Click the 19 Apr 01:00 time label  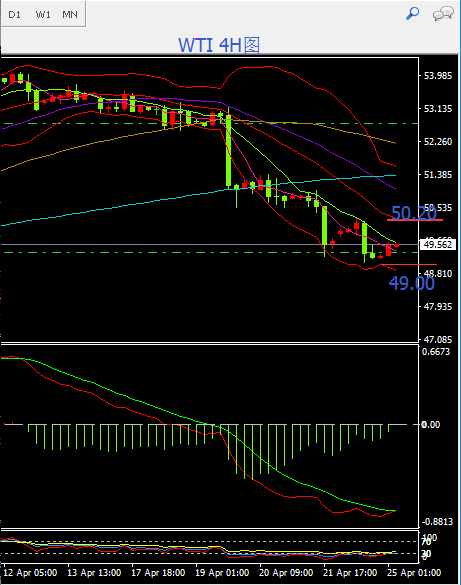222,573
